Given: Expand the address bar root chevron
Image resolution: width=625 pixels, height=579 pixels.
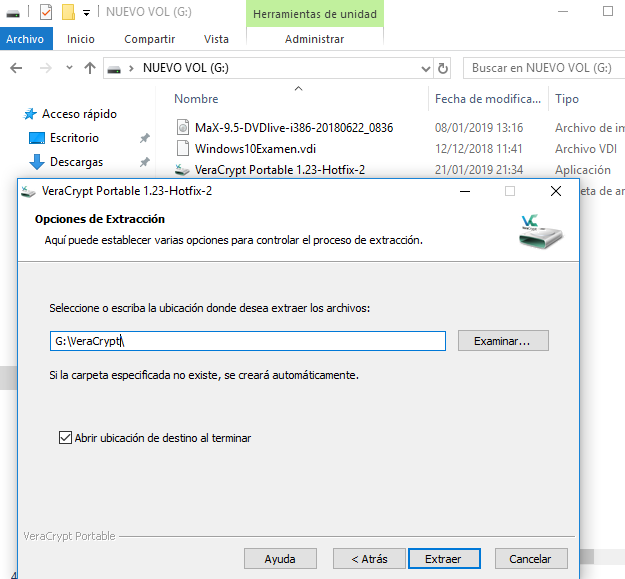Looking at the screenshot, I should click(131, 69).
